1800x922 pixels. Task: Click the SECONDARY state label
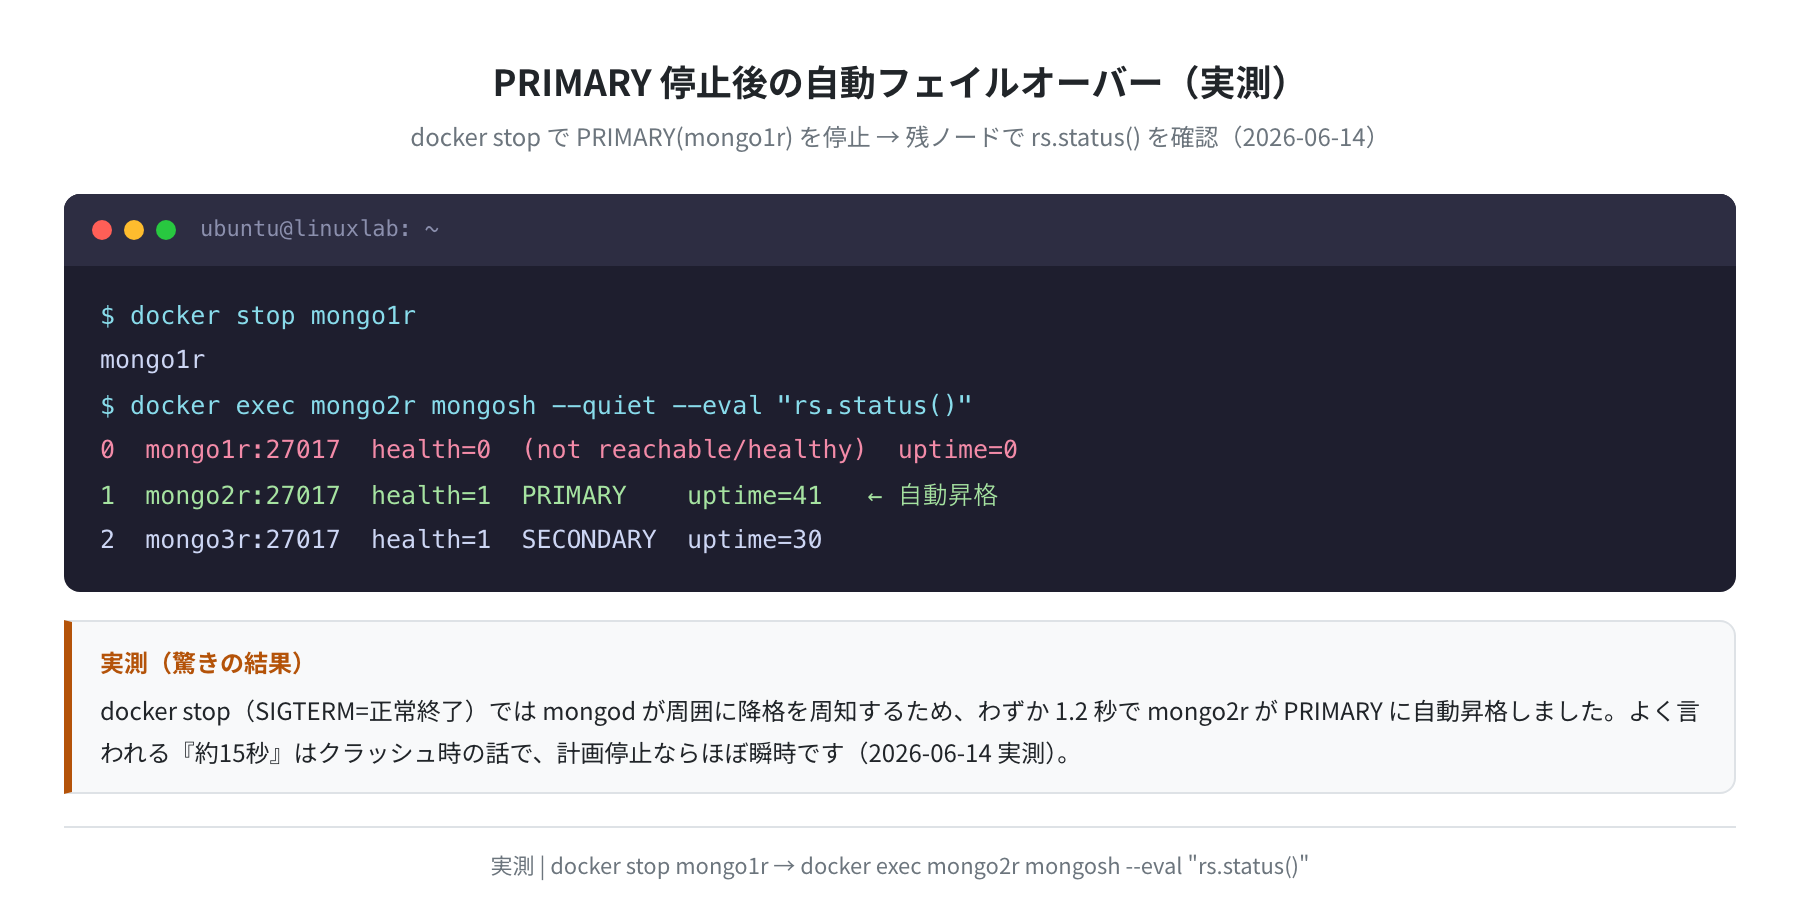(x=589, y=540)
